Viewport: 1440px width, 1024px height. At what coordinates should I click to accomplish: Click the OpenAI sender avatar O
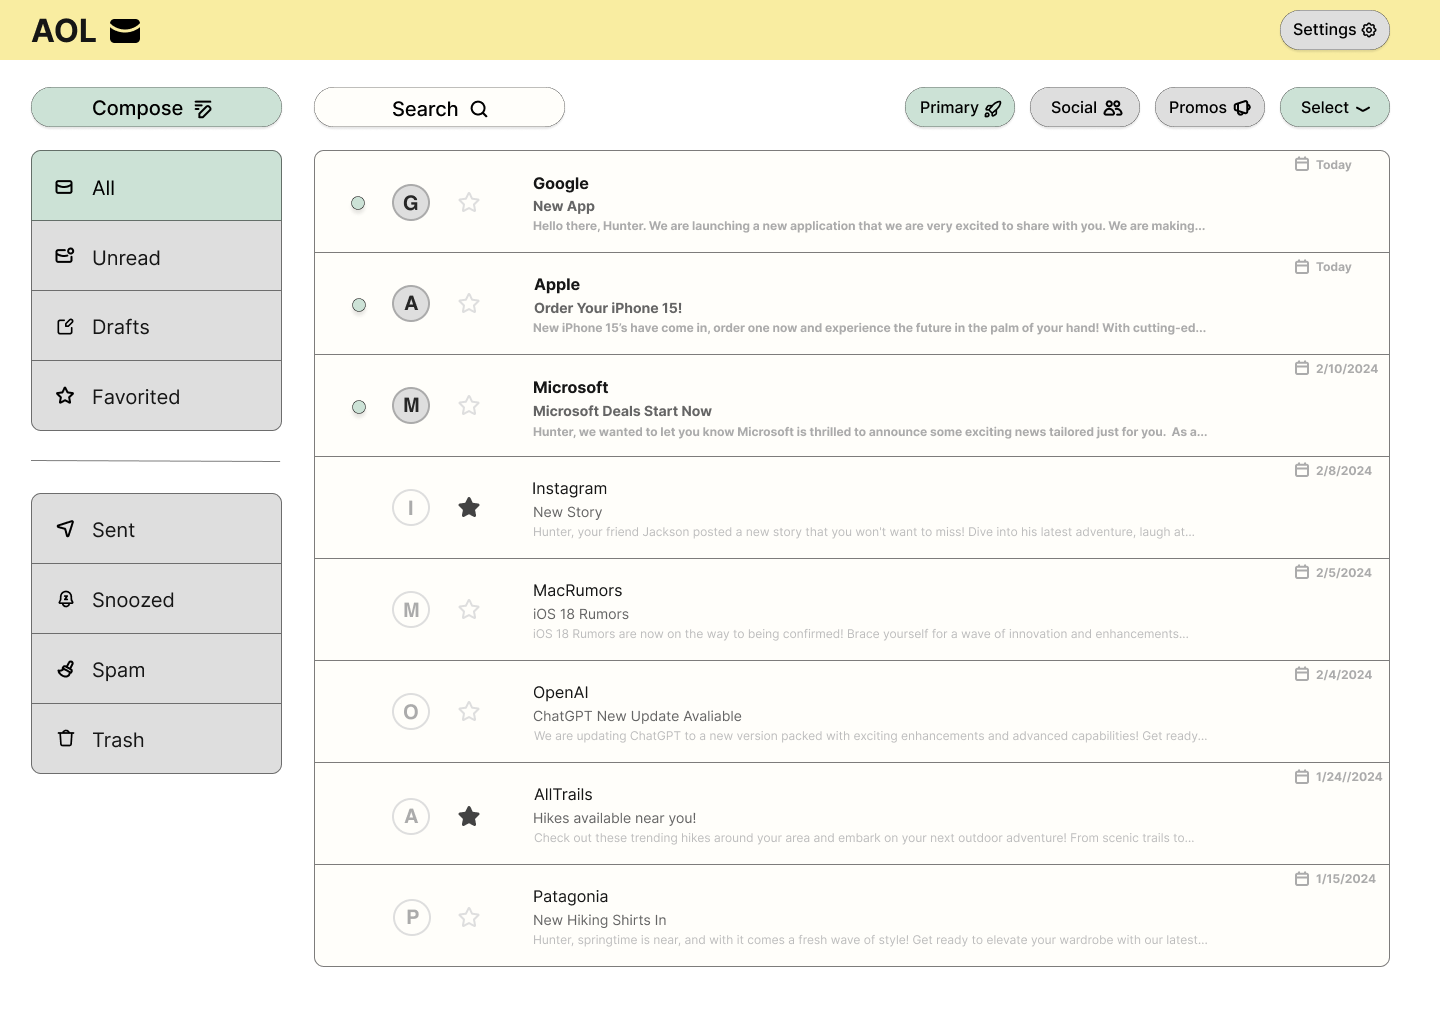(411, 712)
